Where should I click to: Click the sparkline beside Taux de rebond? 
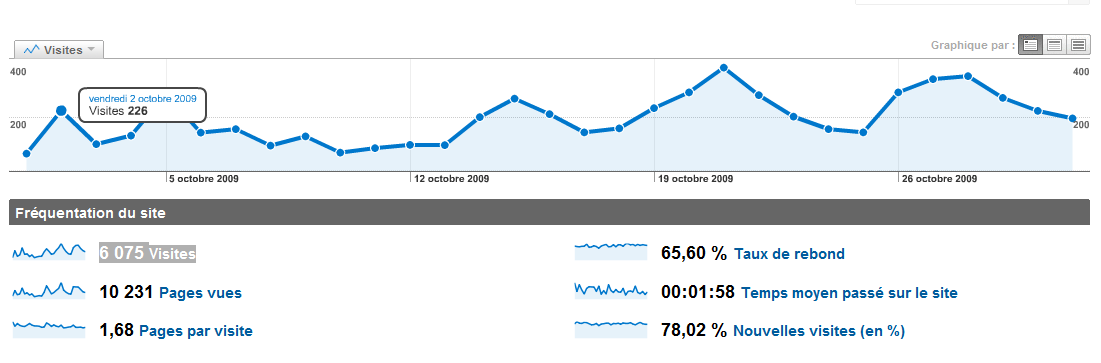click(610, 251)
